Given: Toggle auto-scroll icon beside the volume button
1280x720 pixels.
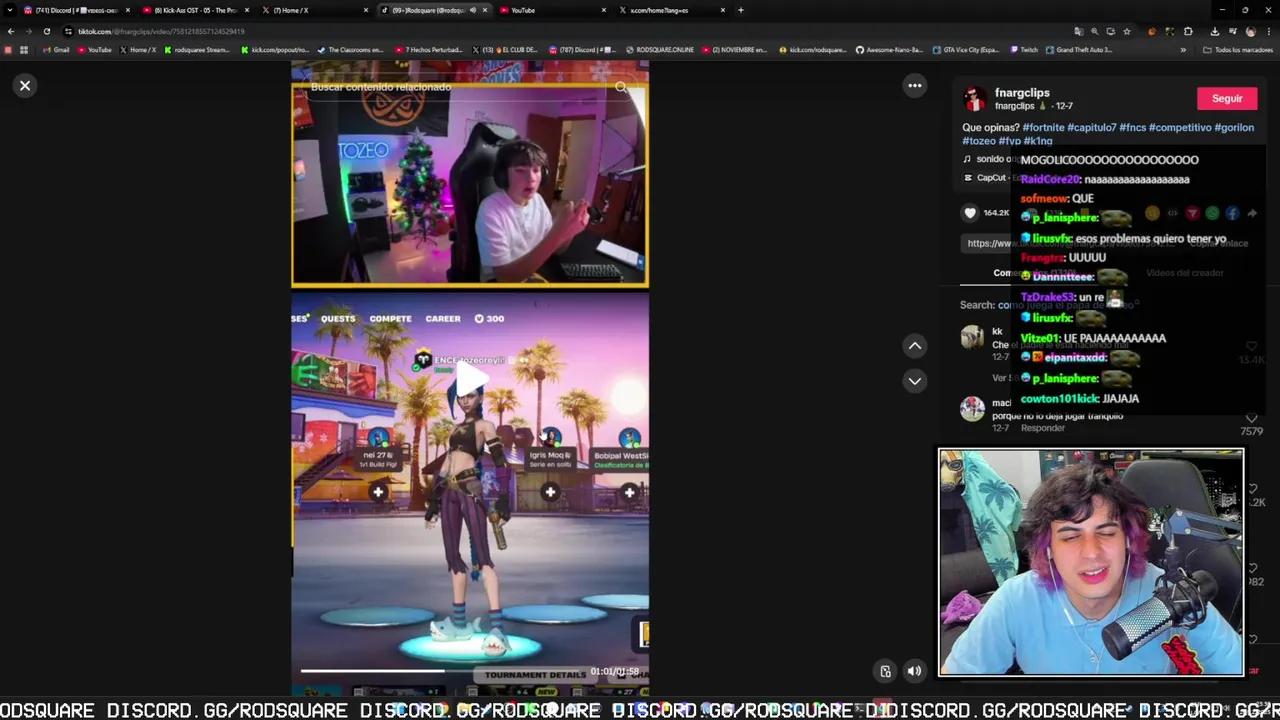Looking at the screenshot, I should click(x=885, y=671).
